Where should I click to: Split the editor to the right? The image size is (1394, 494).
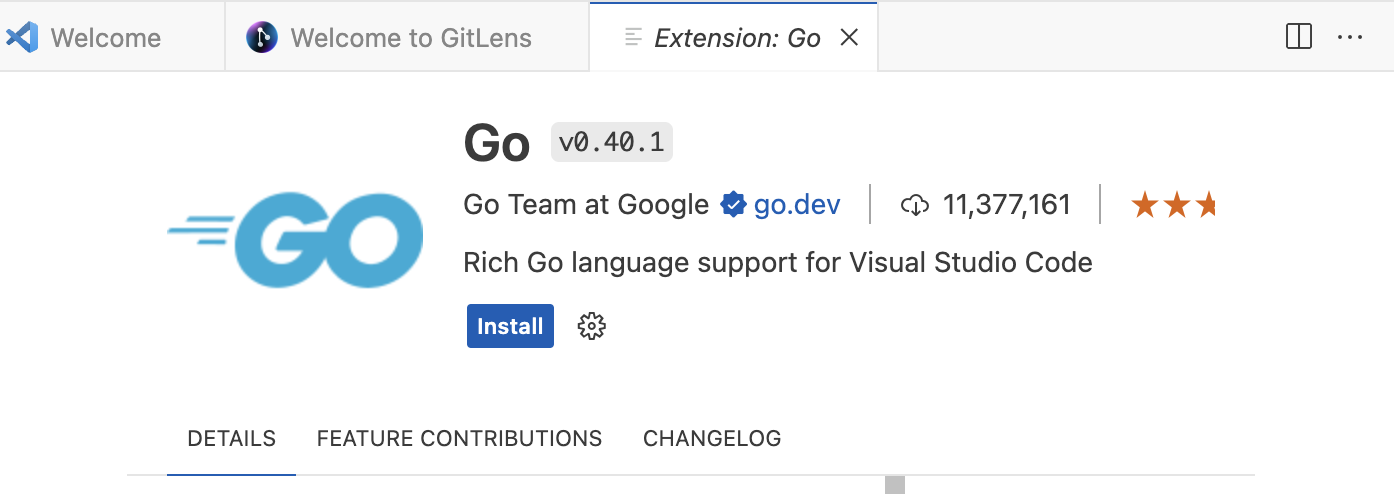tap(1298, 38)
